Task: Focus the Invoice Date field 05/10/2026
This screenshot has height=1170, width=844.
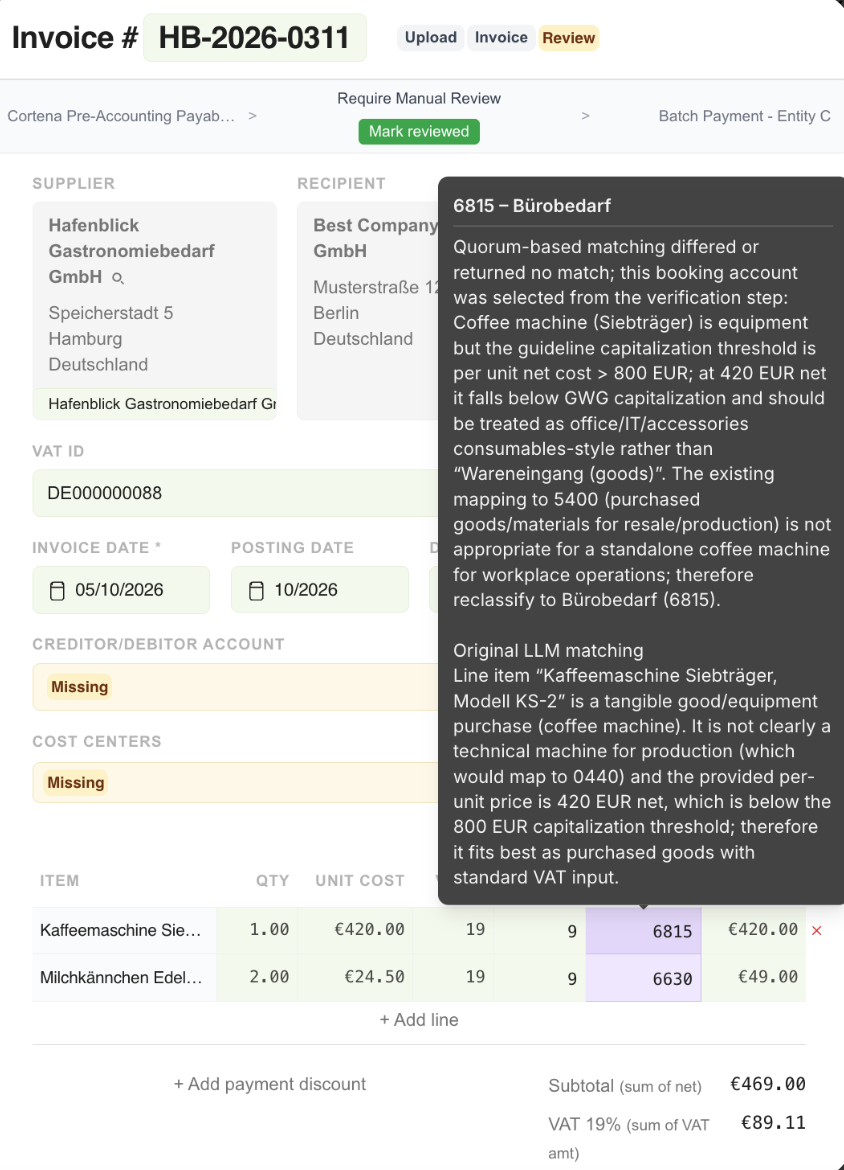Action: click(x=121, y=590)
